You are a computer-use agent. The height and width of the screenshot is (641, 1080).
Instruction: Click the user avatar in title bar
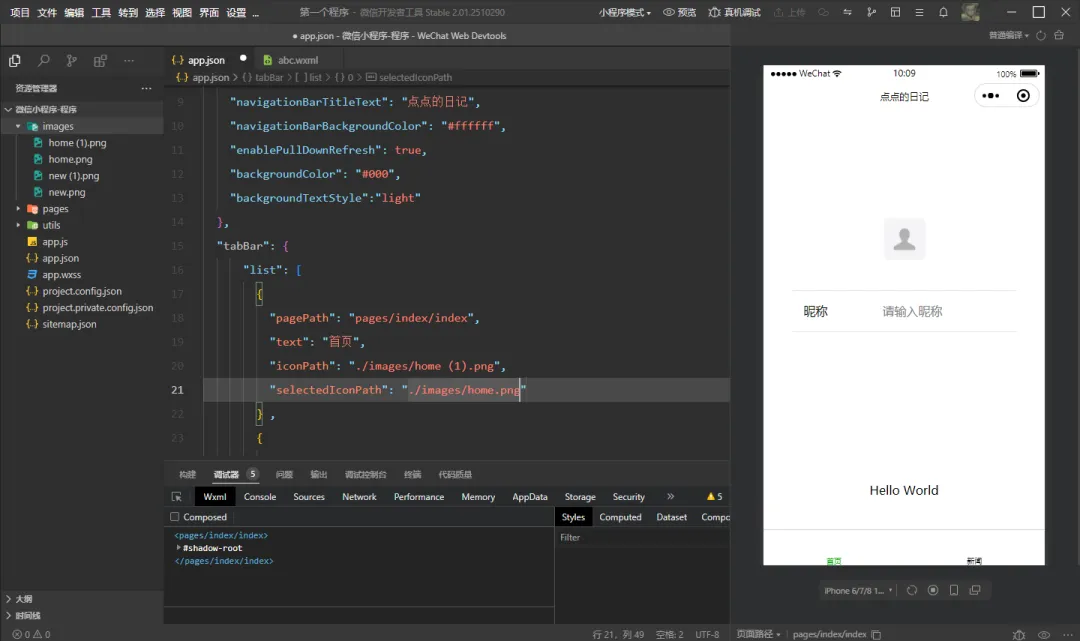point(970,12)
